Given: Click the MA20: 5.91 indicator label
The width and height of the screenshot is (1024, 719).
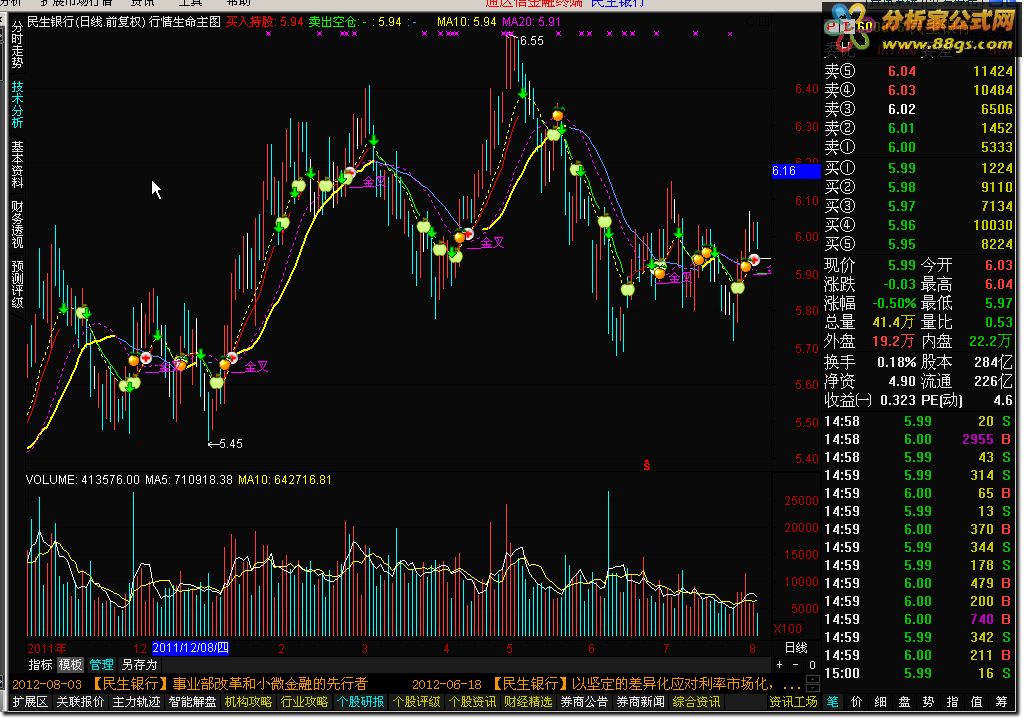Looking at the screenshot, I should coord(531,22).
